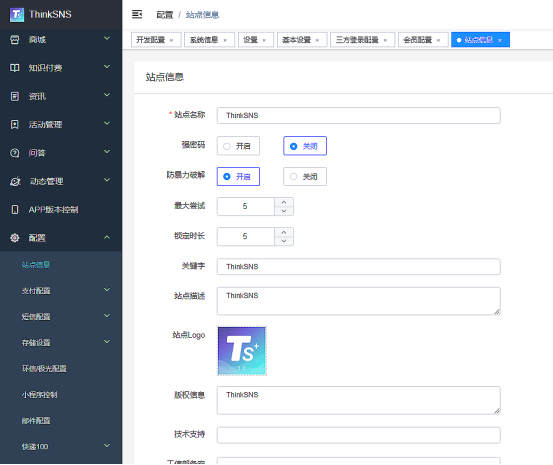Expand the 短信配置 submenu chevron

click(x=107, y=315)
